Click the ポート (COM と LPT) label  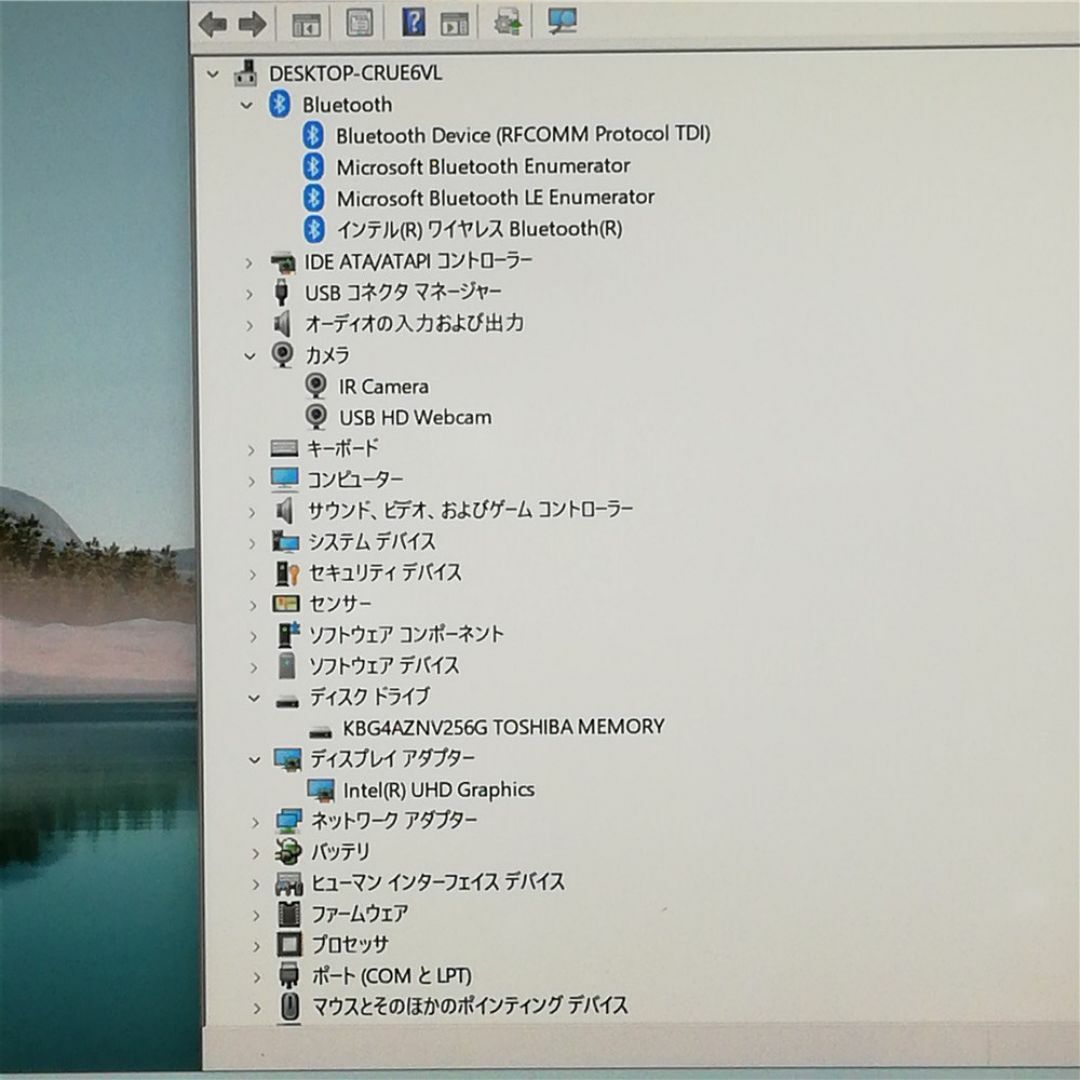[392, 975]
